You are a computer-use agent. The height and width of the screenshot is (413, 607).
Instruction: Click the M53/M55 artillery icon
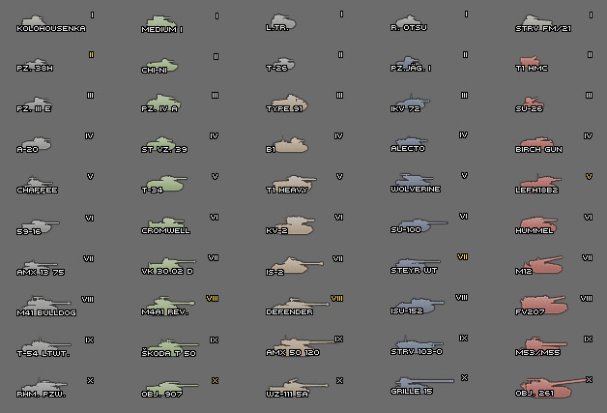point(545,344)
